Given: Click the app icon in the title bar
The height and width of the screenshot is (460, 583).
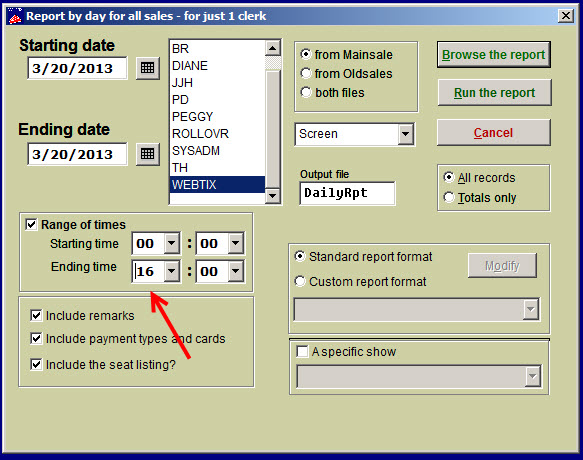Looking at the screenshot, I should click(15, 16).
